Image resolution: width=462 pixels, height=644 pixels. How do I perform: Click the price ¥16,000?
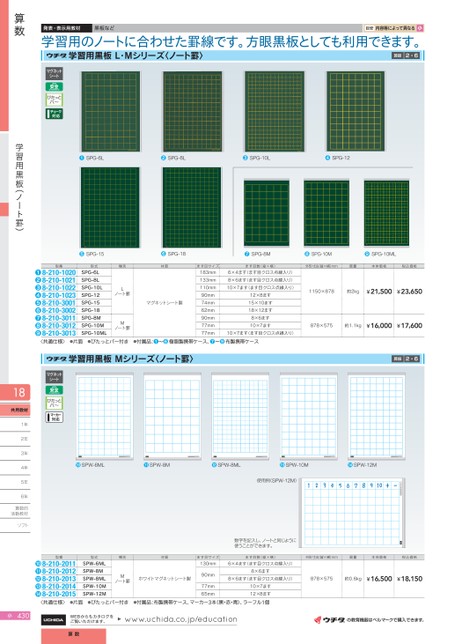pos(379,325)
